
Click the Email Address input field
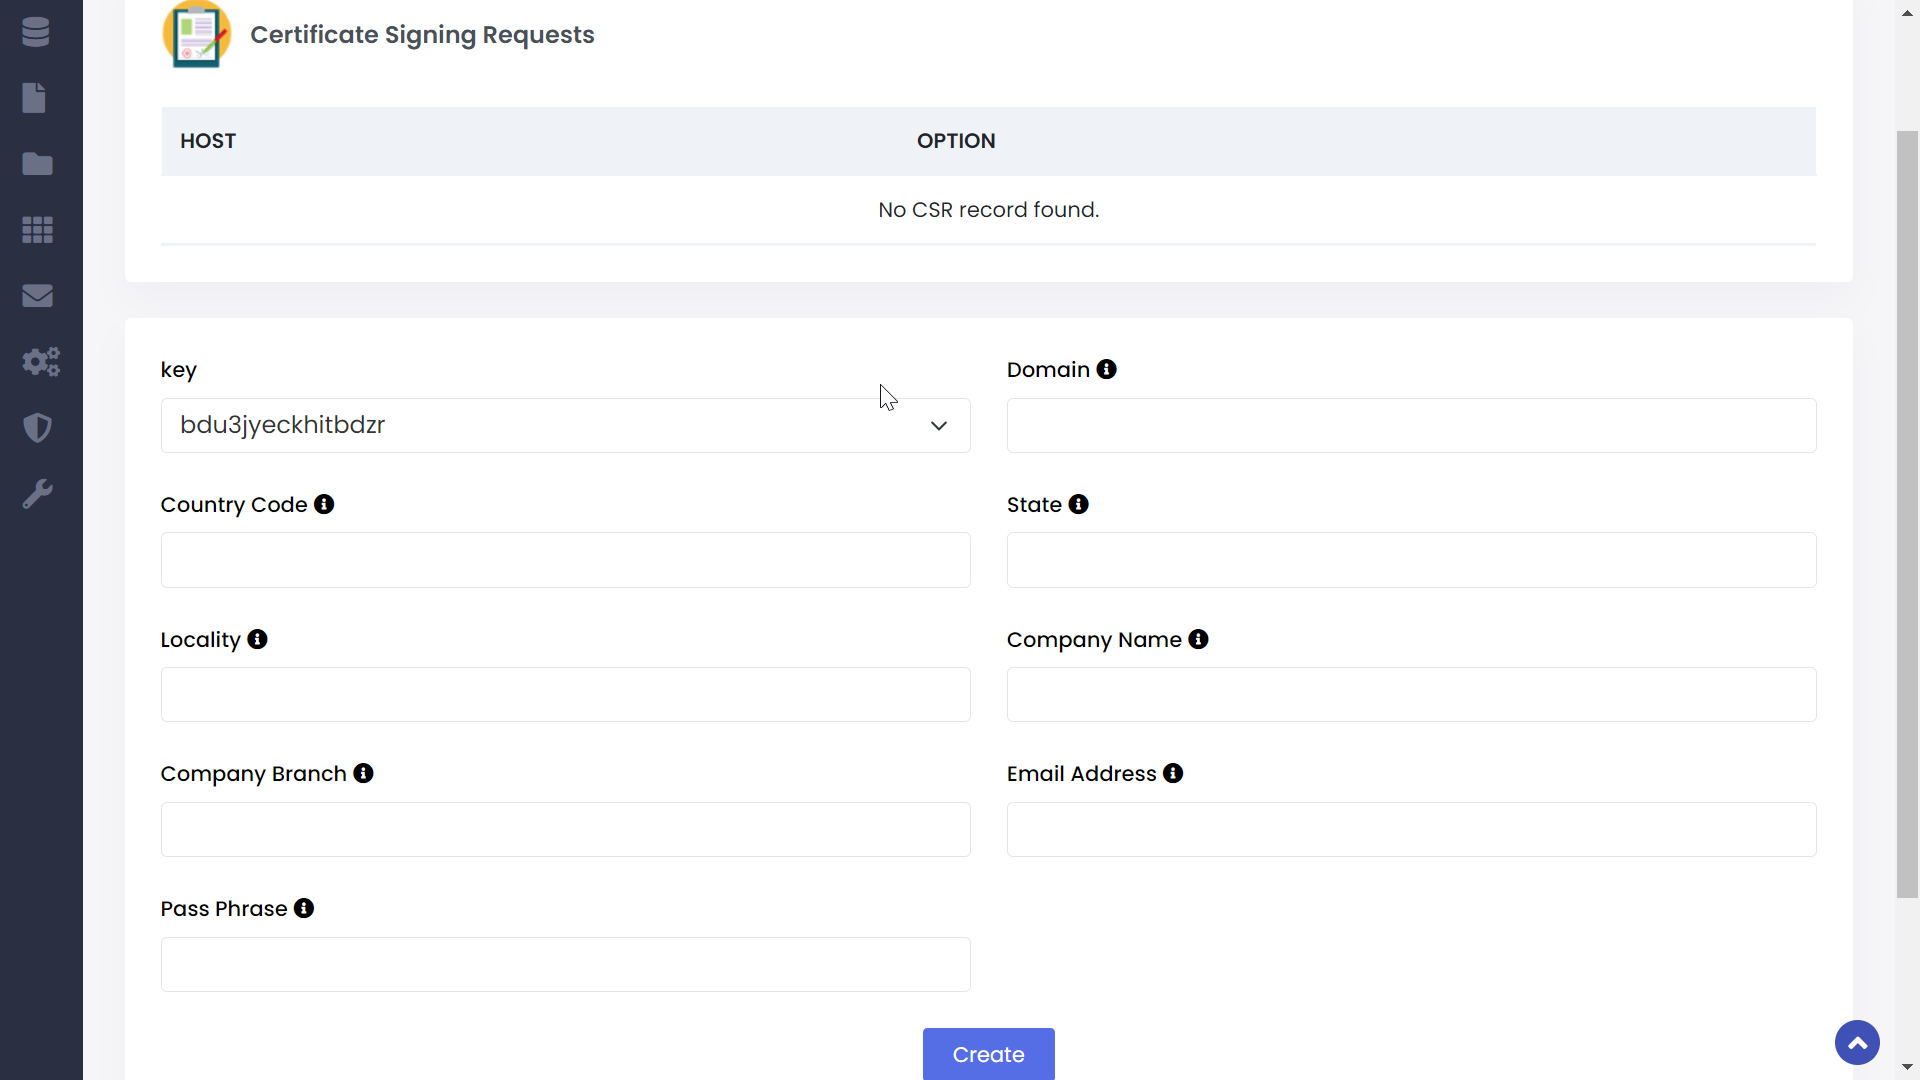click(1411, 829)
